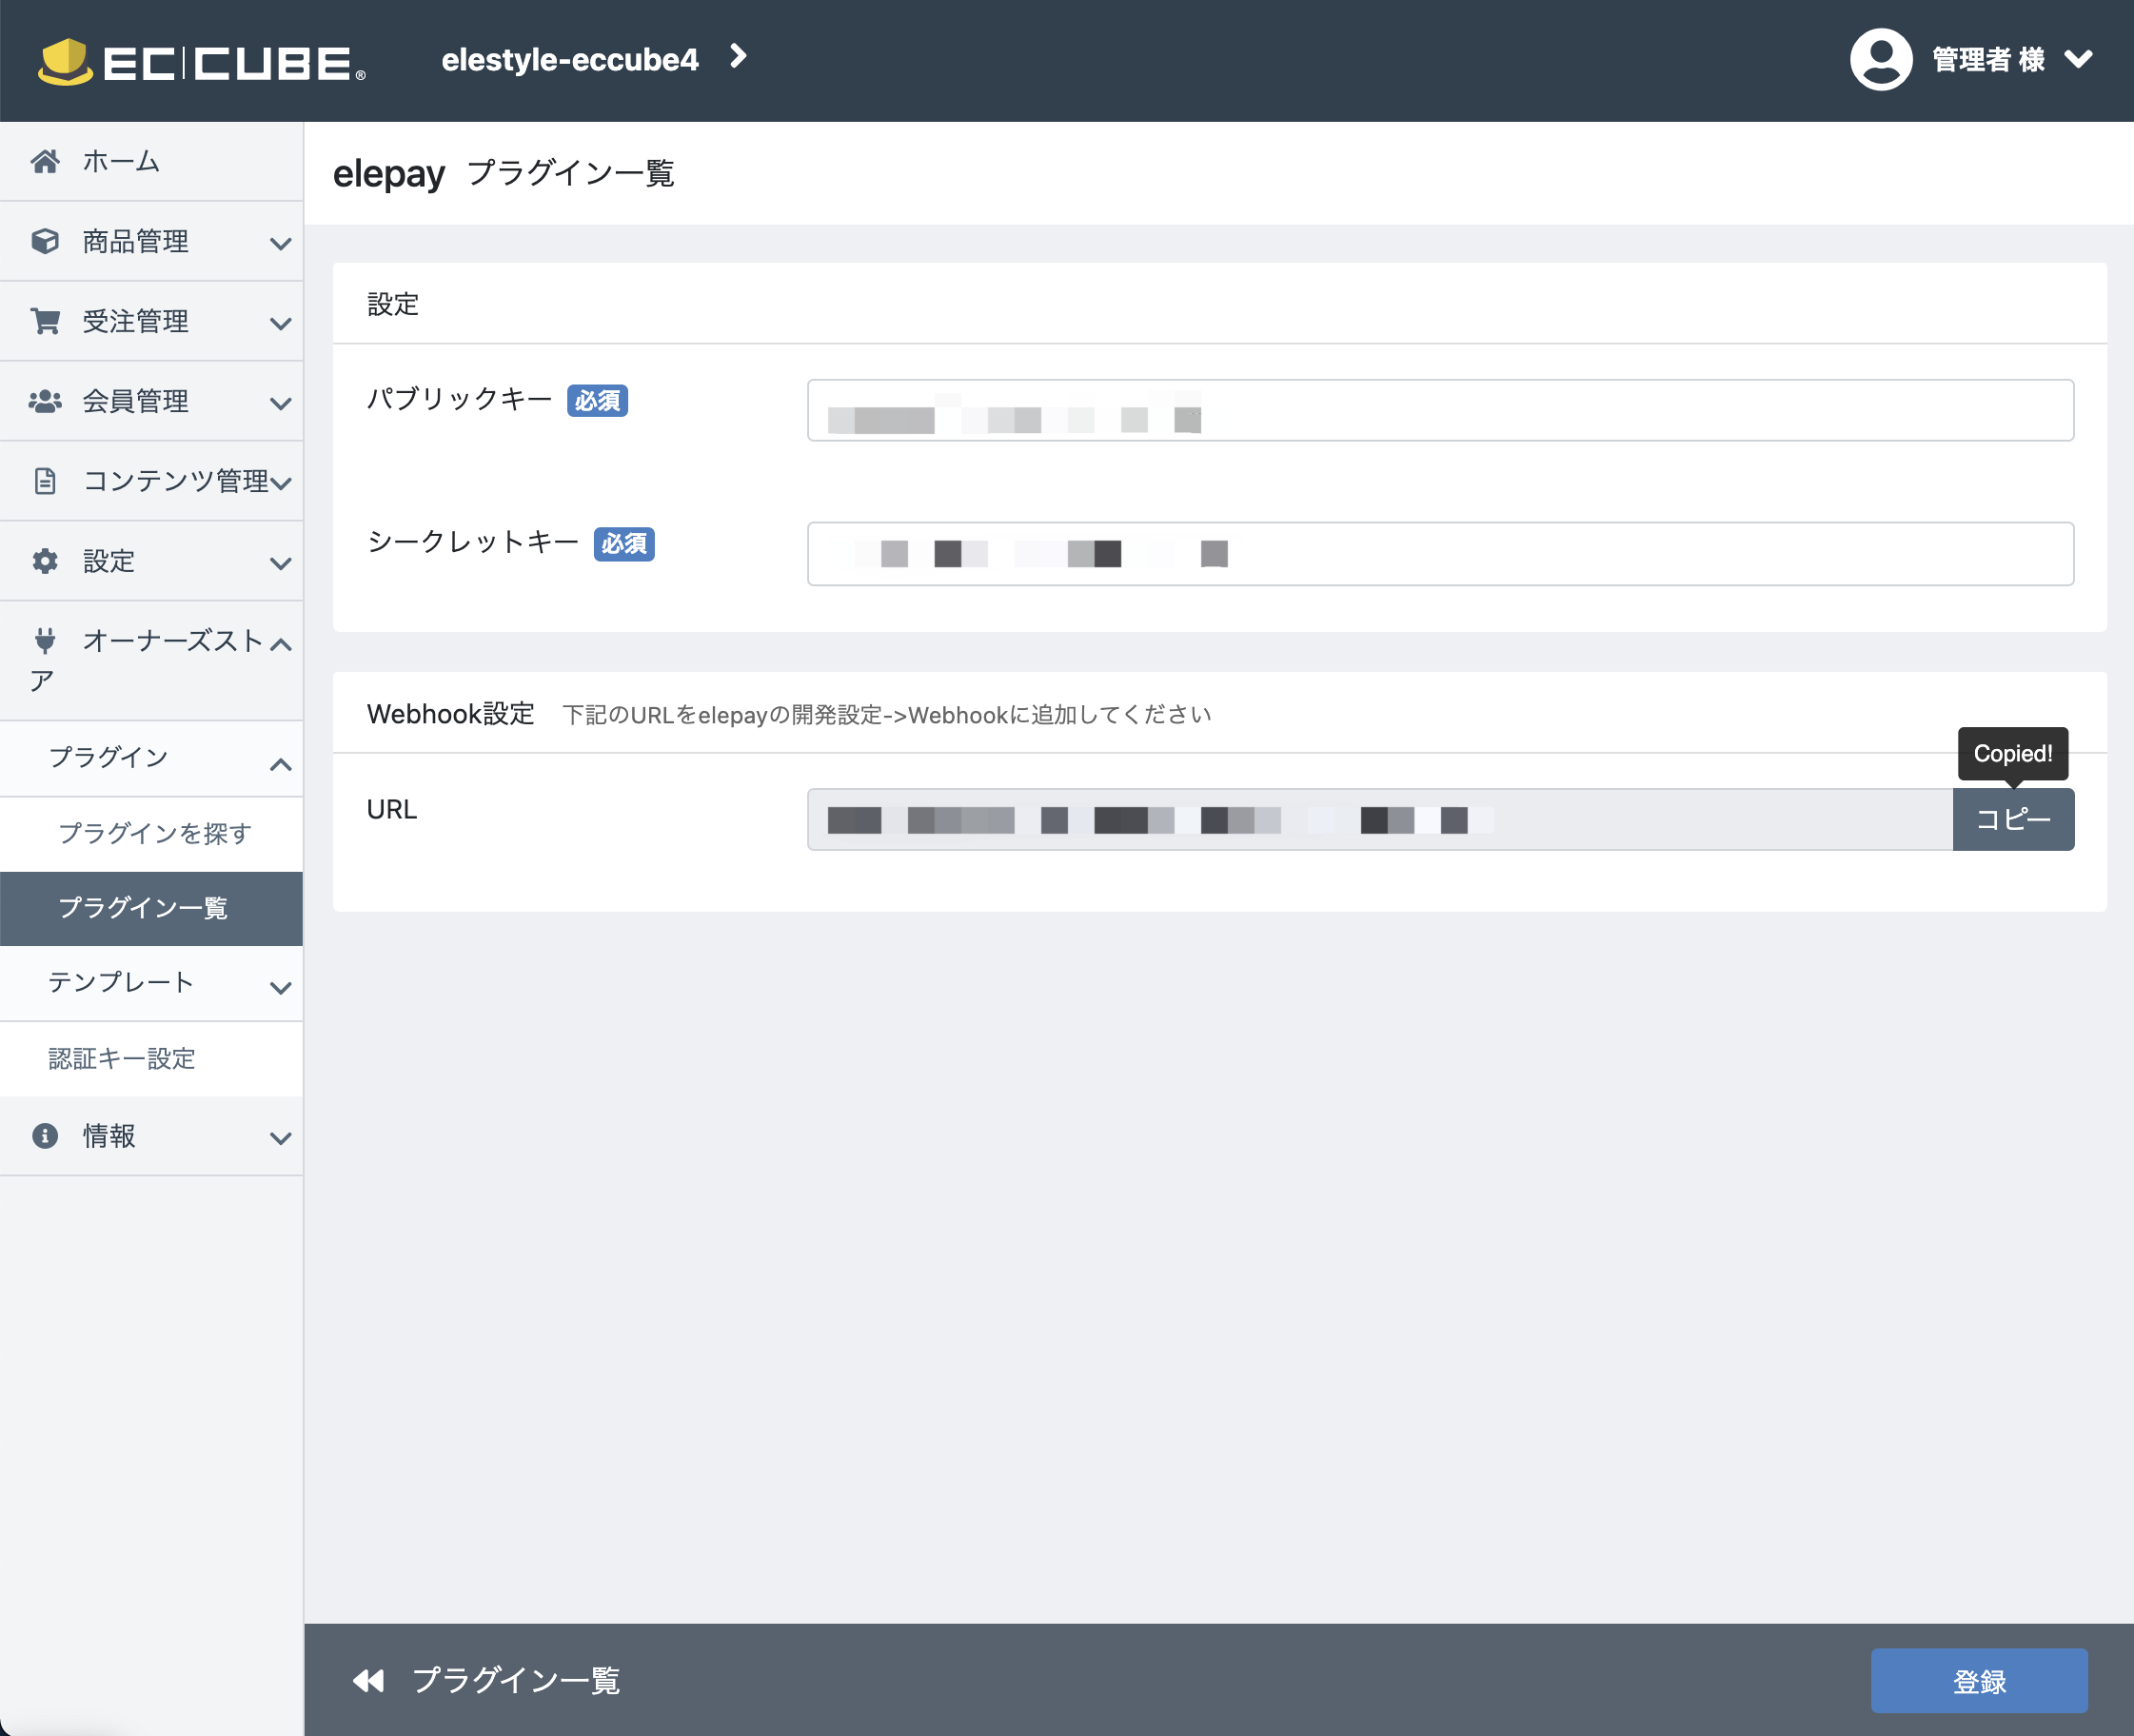Click the blue 登録 button
This screenshot has width=2134, height=1736.
(x=1978, y=1681)
